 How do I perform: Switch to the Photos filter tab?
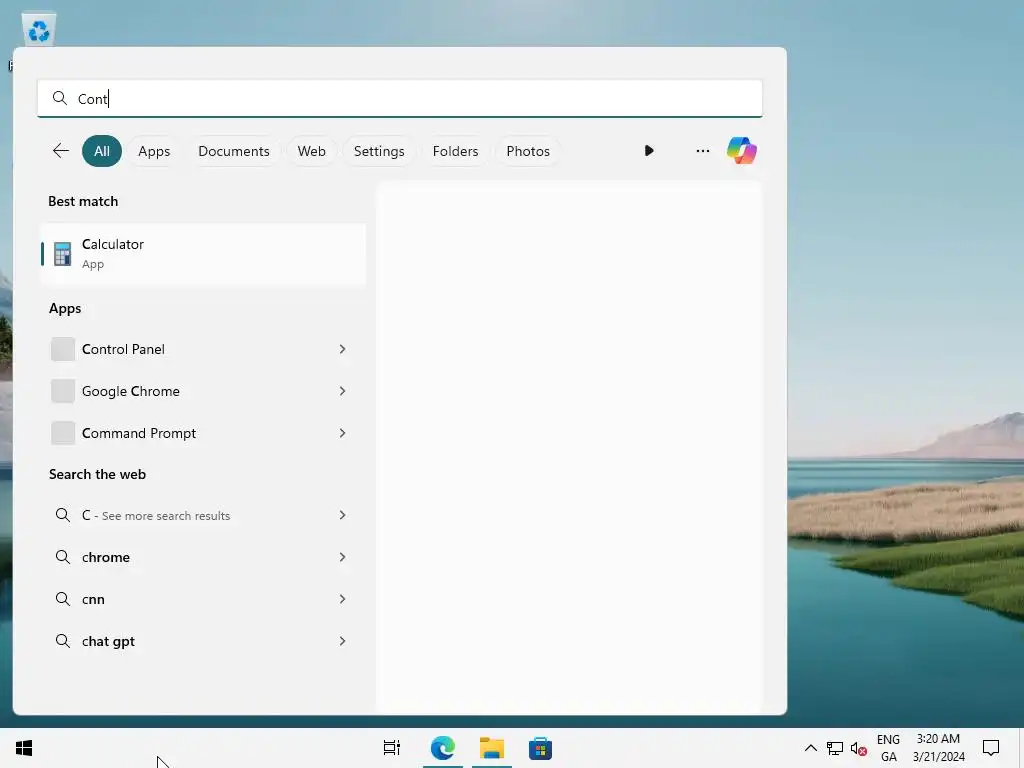click(x=528, y=151)
